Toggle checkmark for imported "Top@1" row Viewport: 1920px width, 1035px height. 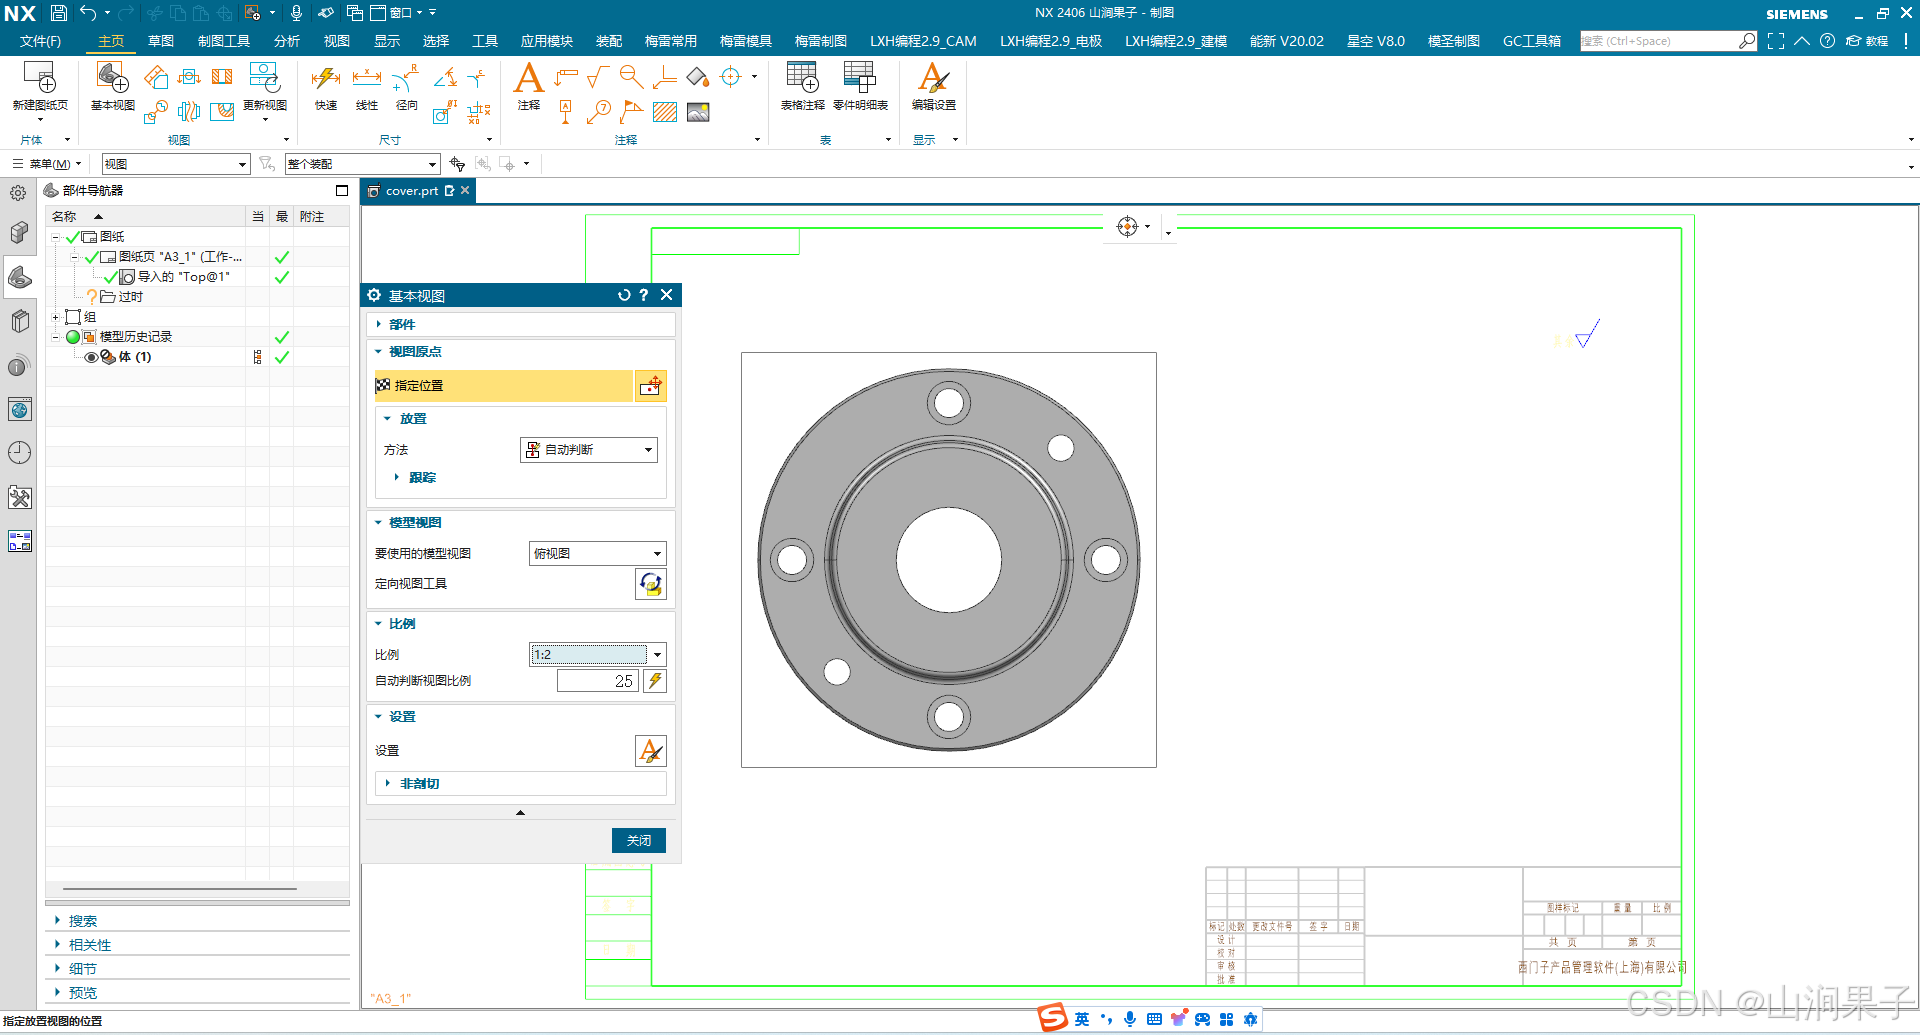pos(282,277)
